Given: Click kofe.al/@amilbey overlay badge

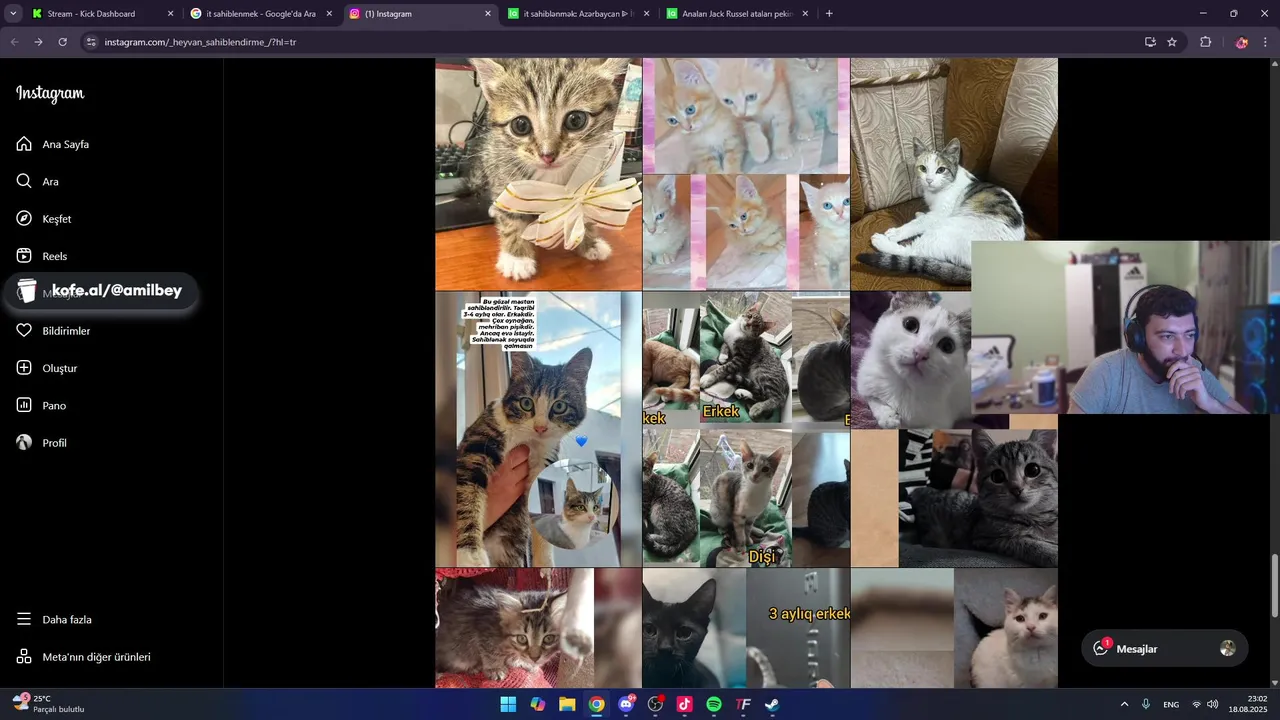Looking at the screenshot, I should (x=100, y=291).
